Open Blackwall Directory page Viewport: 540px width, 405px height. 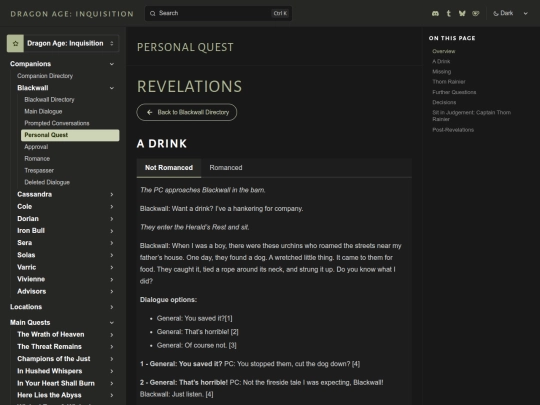[49, 100]
